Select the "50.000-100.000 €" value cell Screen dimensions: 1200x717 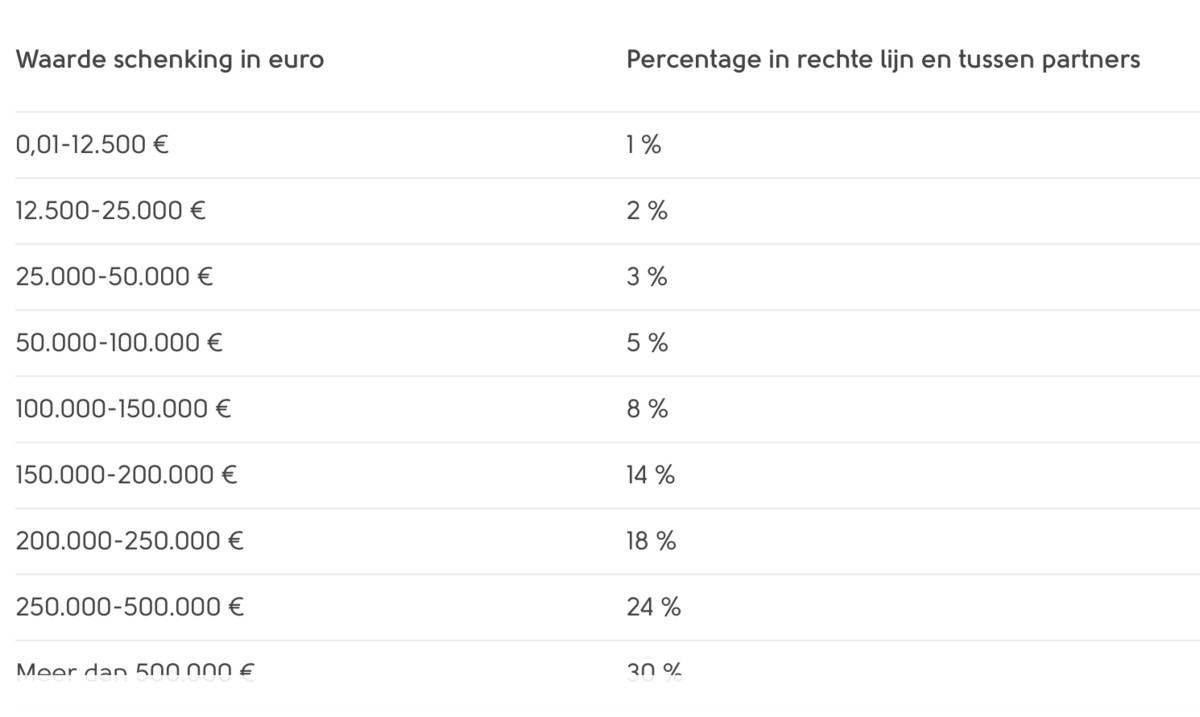pyautogui.click(x=119, y=343)
